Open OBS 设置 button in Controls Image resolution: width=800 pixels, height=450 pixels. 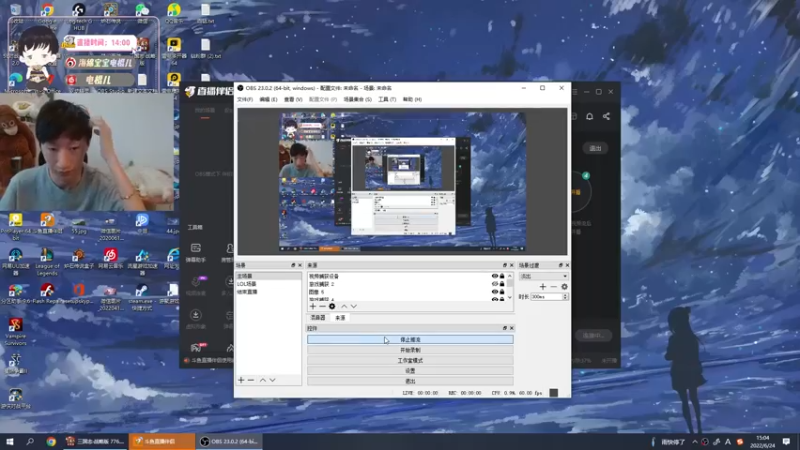[x=410, y=370]
